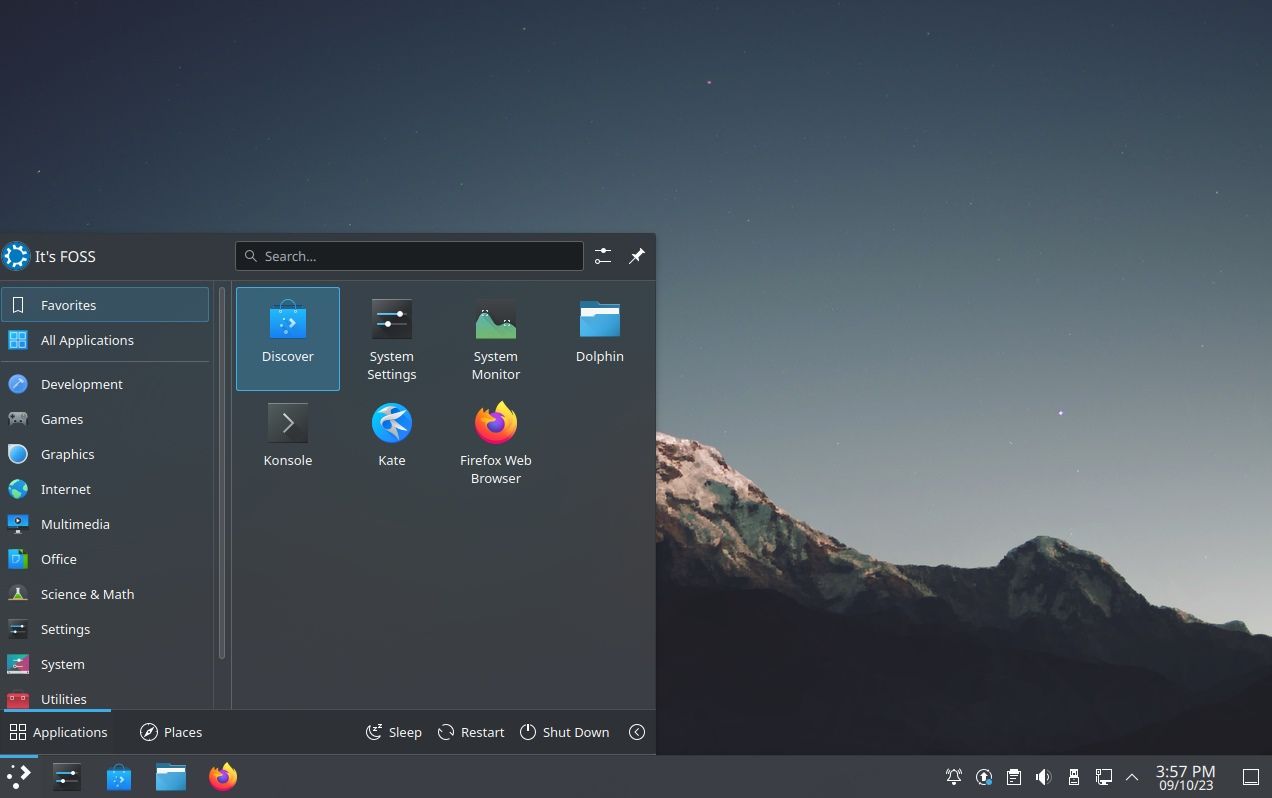Pin the application launcher open
Image resolution: width=1272 pixels, height=798 pixels.
[636, 256]
